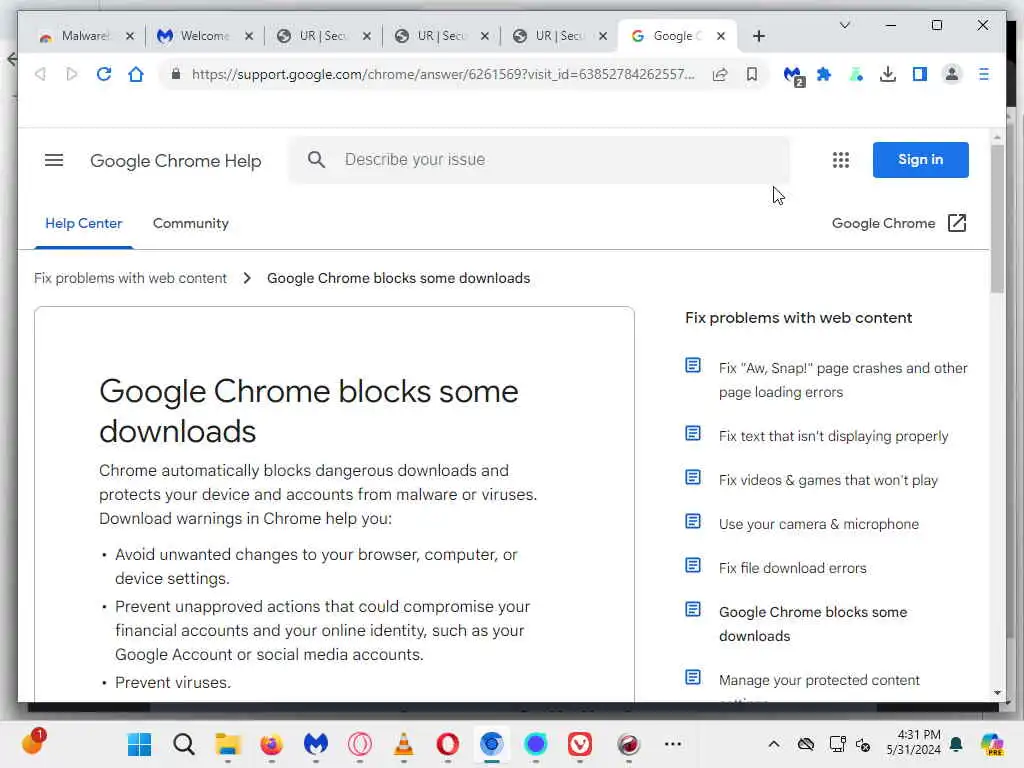This screenshot has height=768, width=1024.
Task: Open the Google Chrome Help title link
Action: point(176,161)
